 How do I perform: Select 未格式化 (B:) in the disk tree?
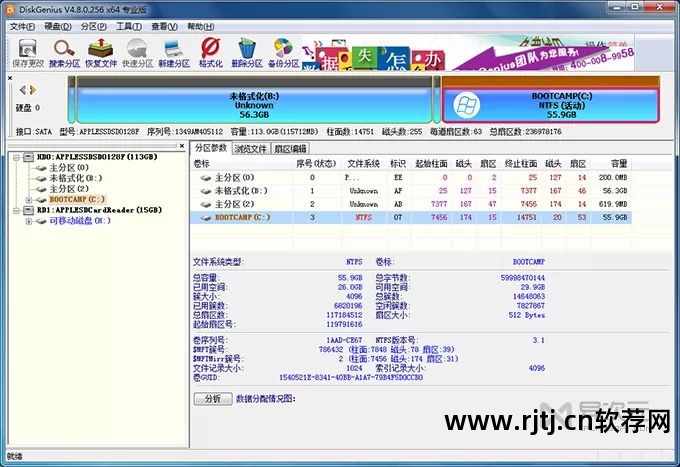click(x=75, y=178)
